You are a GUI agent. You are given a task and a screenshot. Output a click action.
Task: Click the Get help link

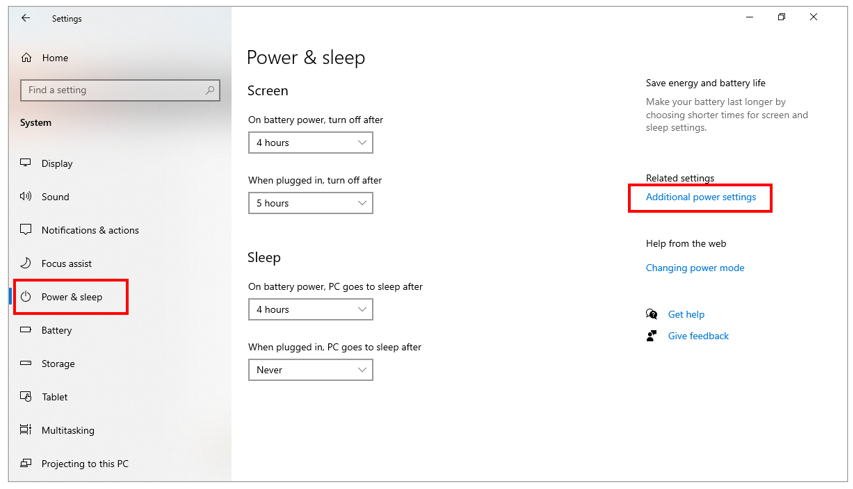(686, 314)
